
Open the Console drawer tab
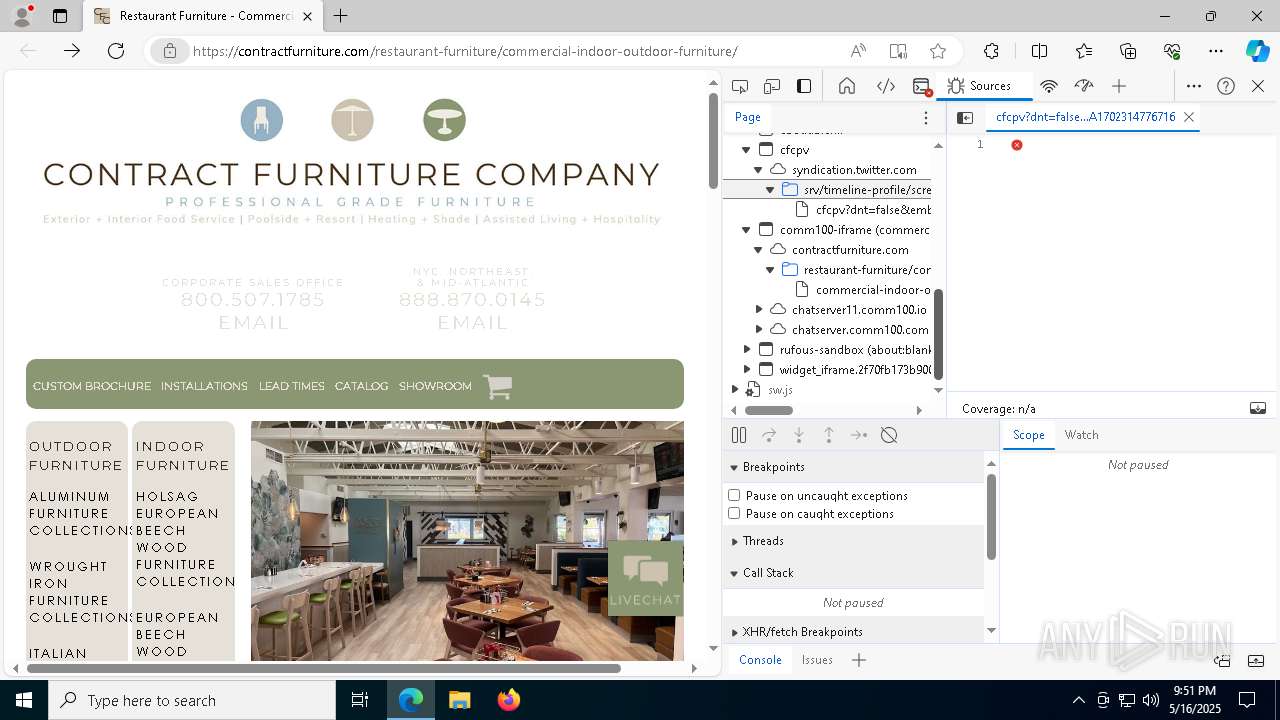click(x=760, y=660)
